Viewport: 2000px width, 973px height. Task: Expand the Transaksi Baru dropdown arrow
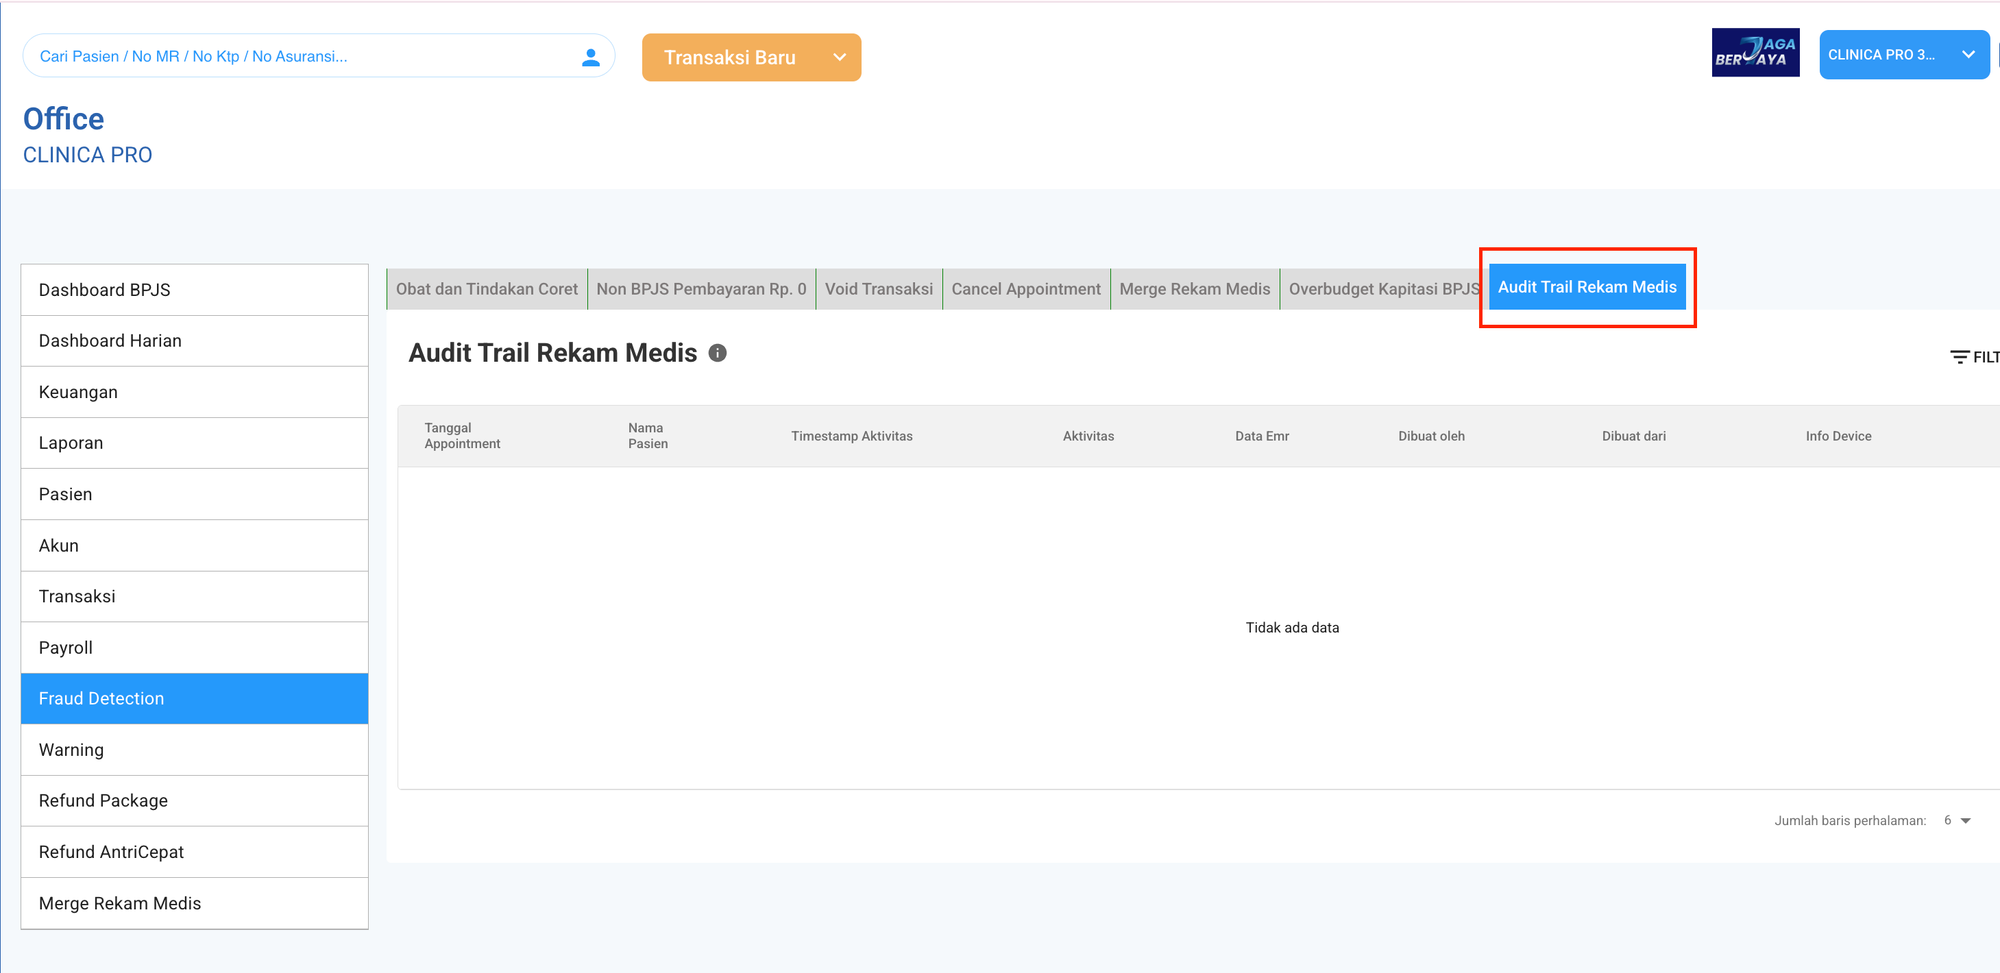click(x=839, y=57)
